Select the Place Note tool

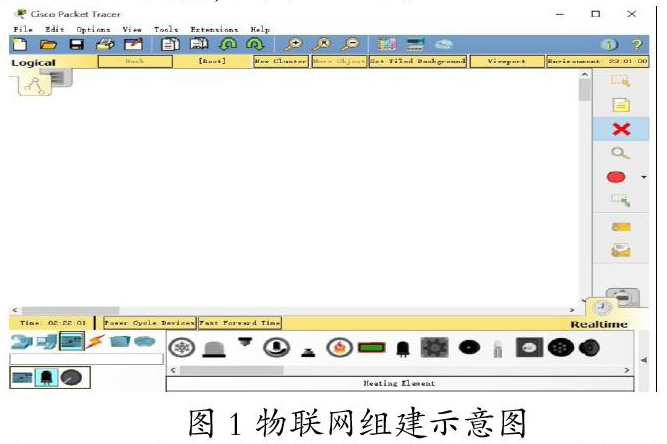[621, 105]
